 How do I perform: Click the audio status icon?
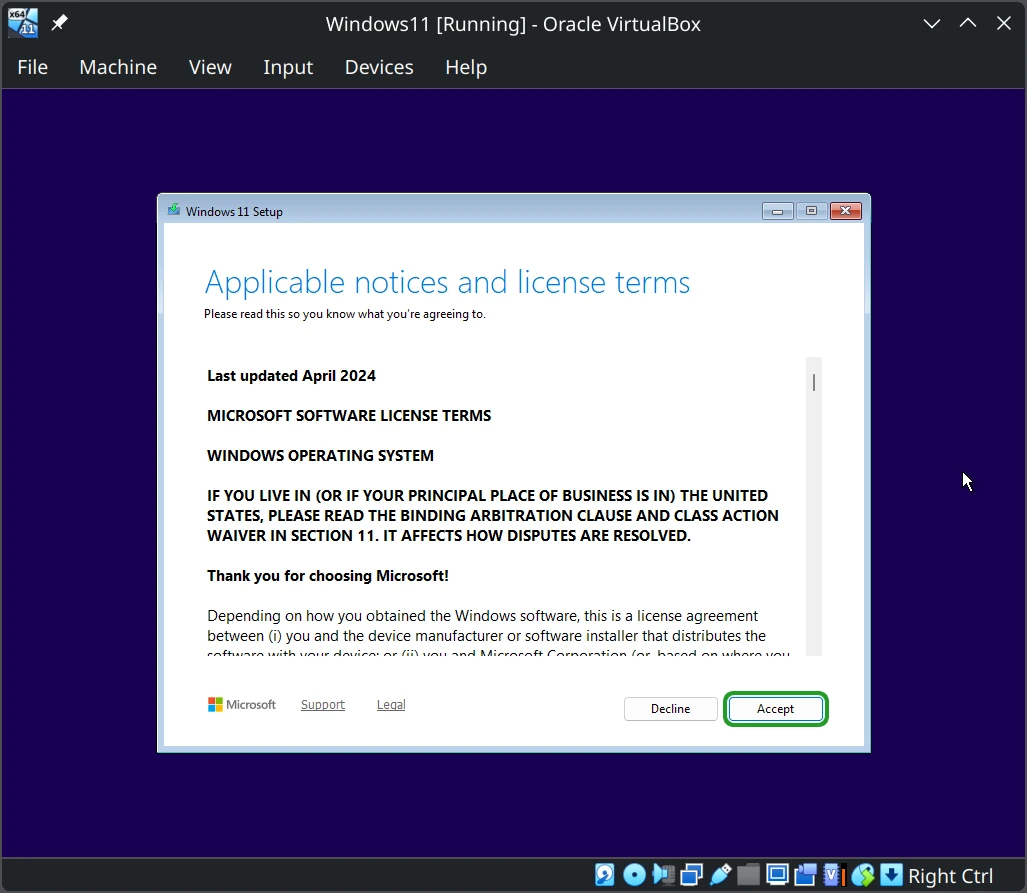click(663, 874)
